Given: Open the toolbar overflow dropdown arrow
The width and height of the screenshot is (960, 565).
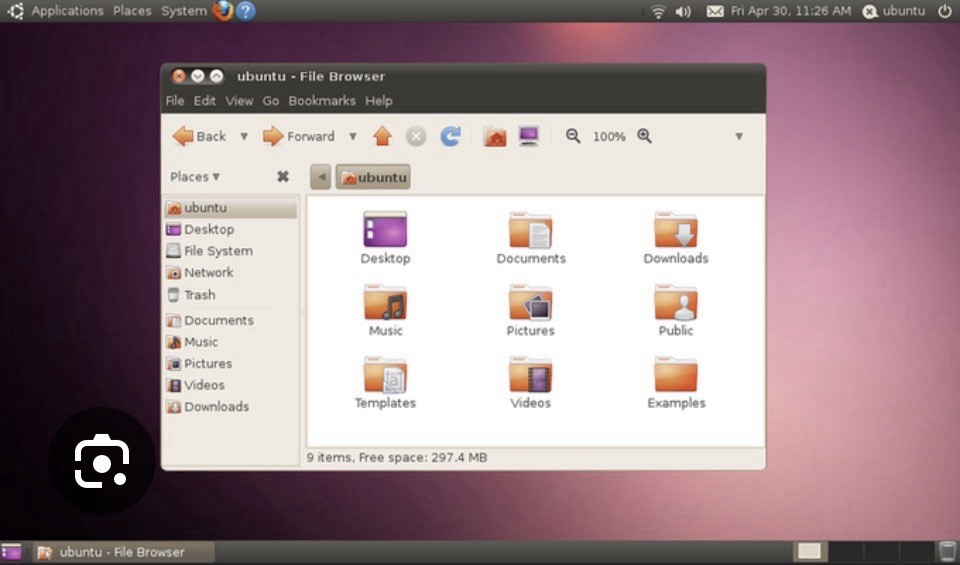Looking at the screenshot, I should (x=739, y=136).
